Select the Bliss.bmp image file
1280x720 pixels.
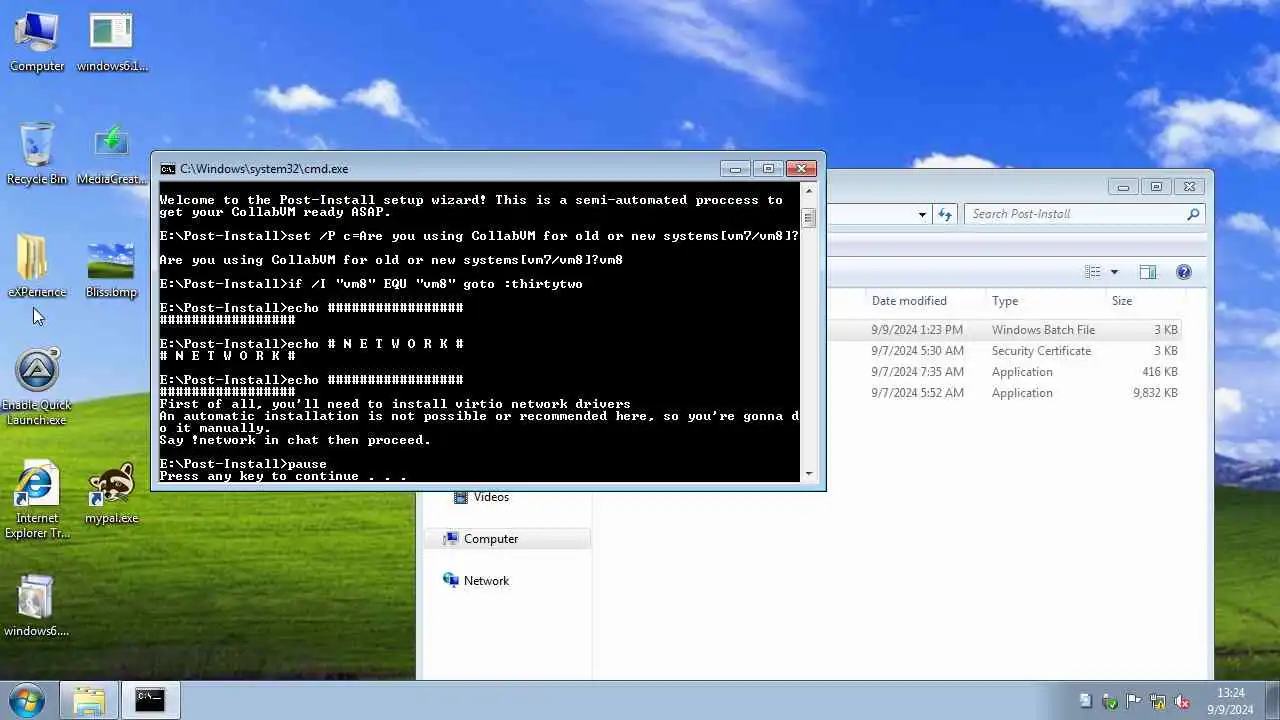tap(111, 268)
